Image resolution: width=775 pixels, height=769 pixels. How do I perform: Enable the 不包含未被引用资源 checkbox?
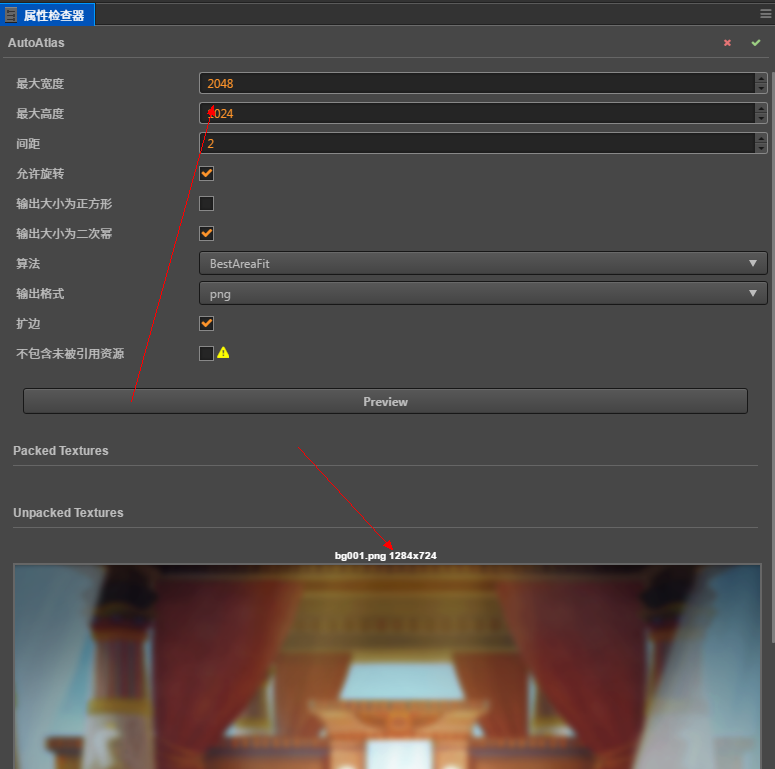coord(207,353)
